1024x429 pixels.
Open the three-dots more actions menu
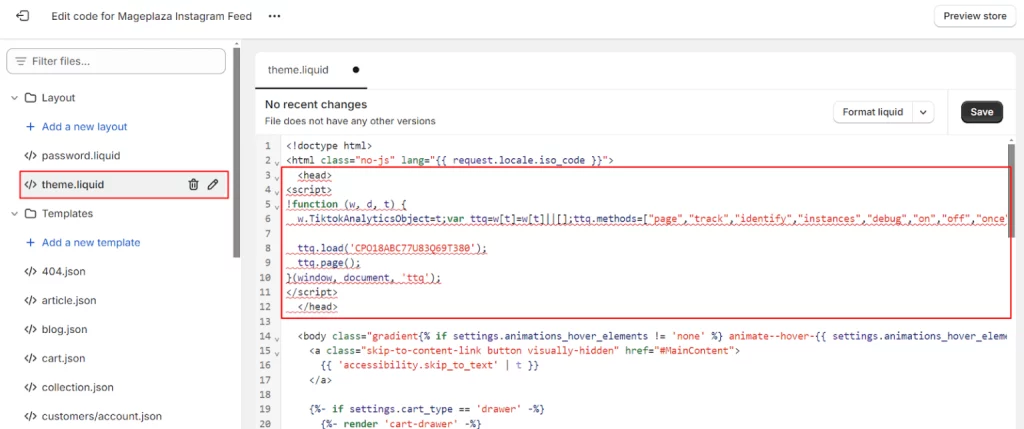(274, 16)
